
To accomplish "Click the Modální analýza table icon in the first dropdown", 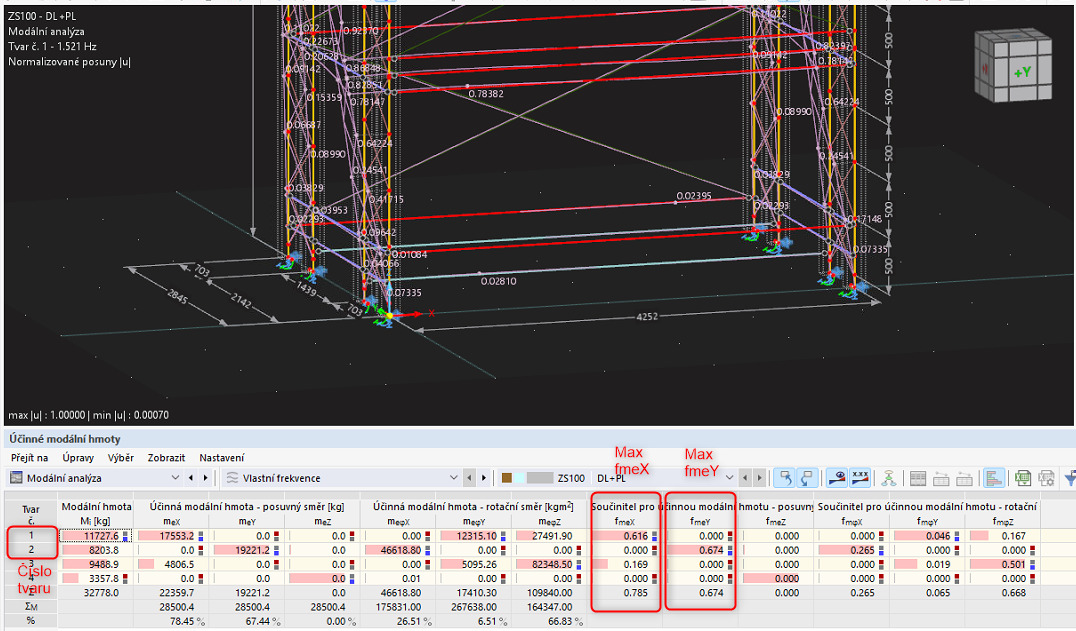I will click(17, 478).
